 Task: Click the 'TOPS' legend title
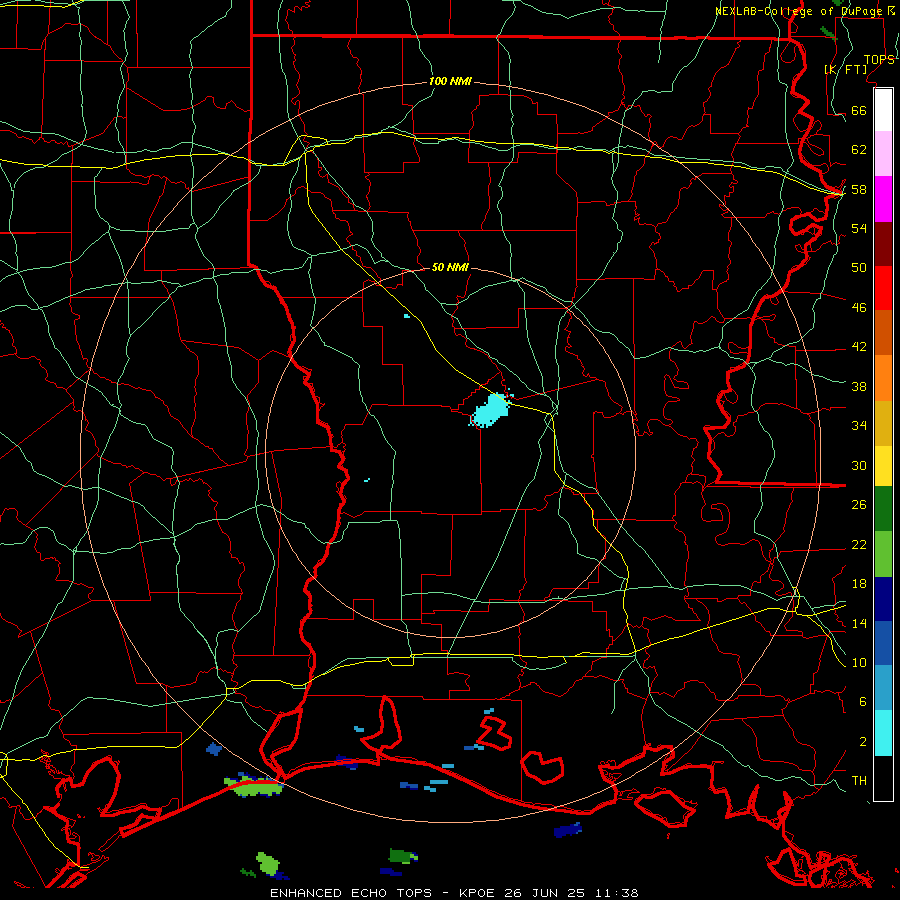coord(879,59)
